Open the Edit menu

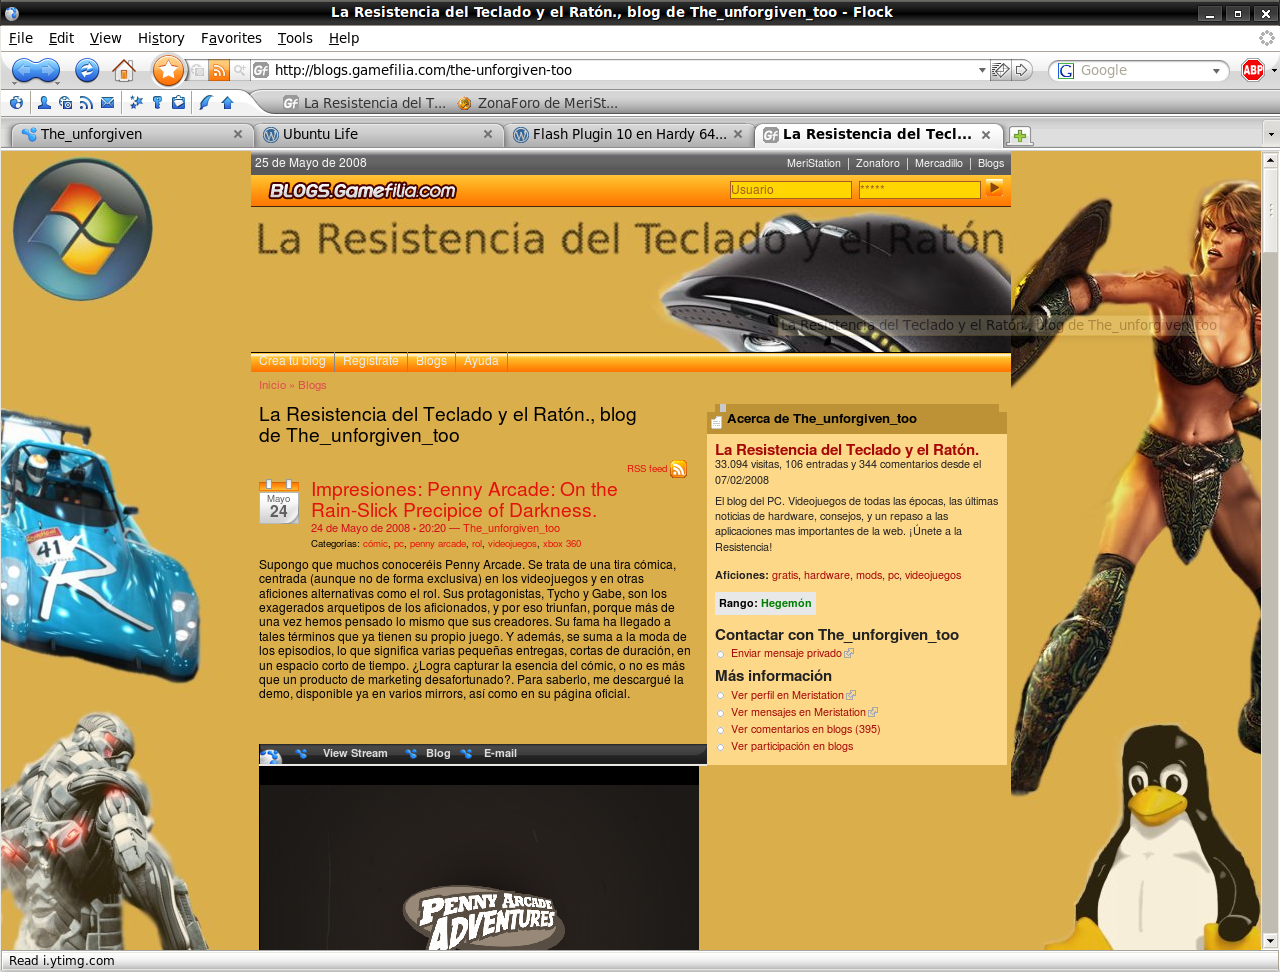click(x=62, y=38)
